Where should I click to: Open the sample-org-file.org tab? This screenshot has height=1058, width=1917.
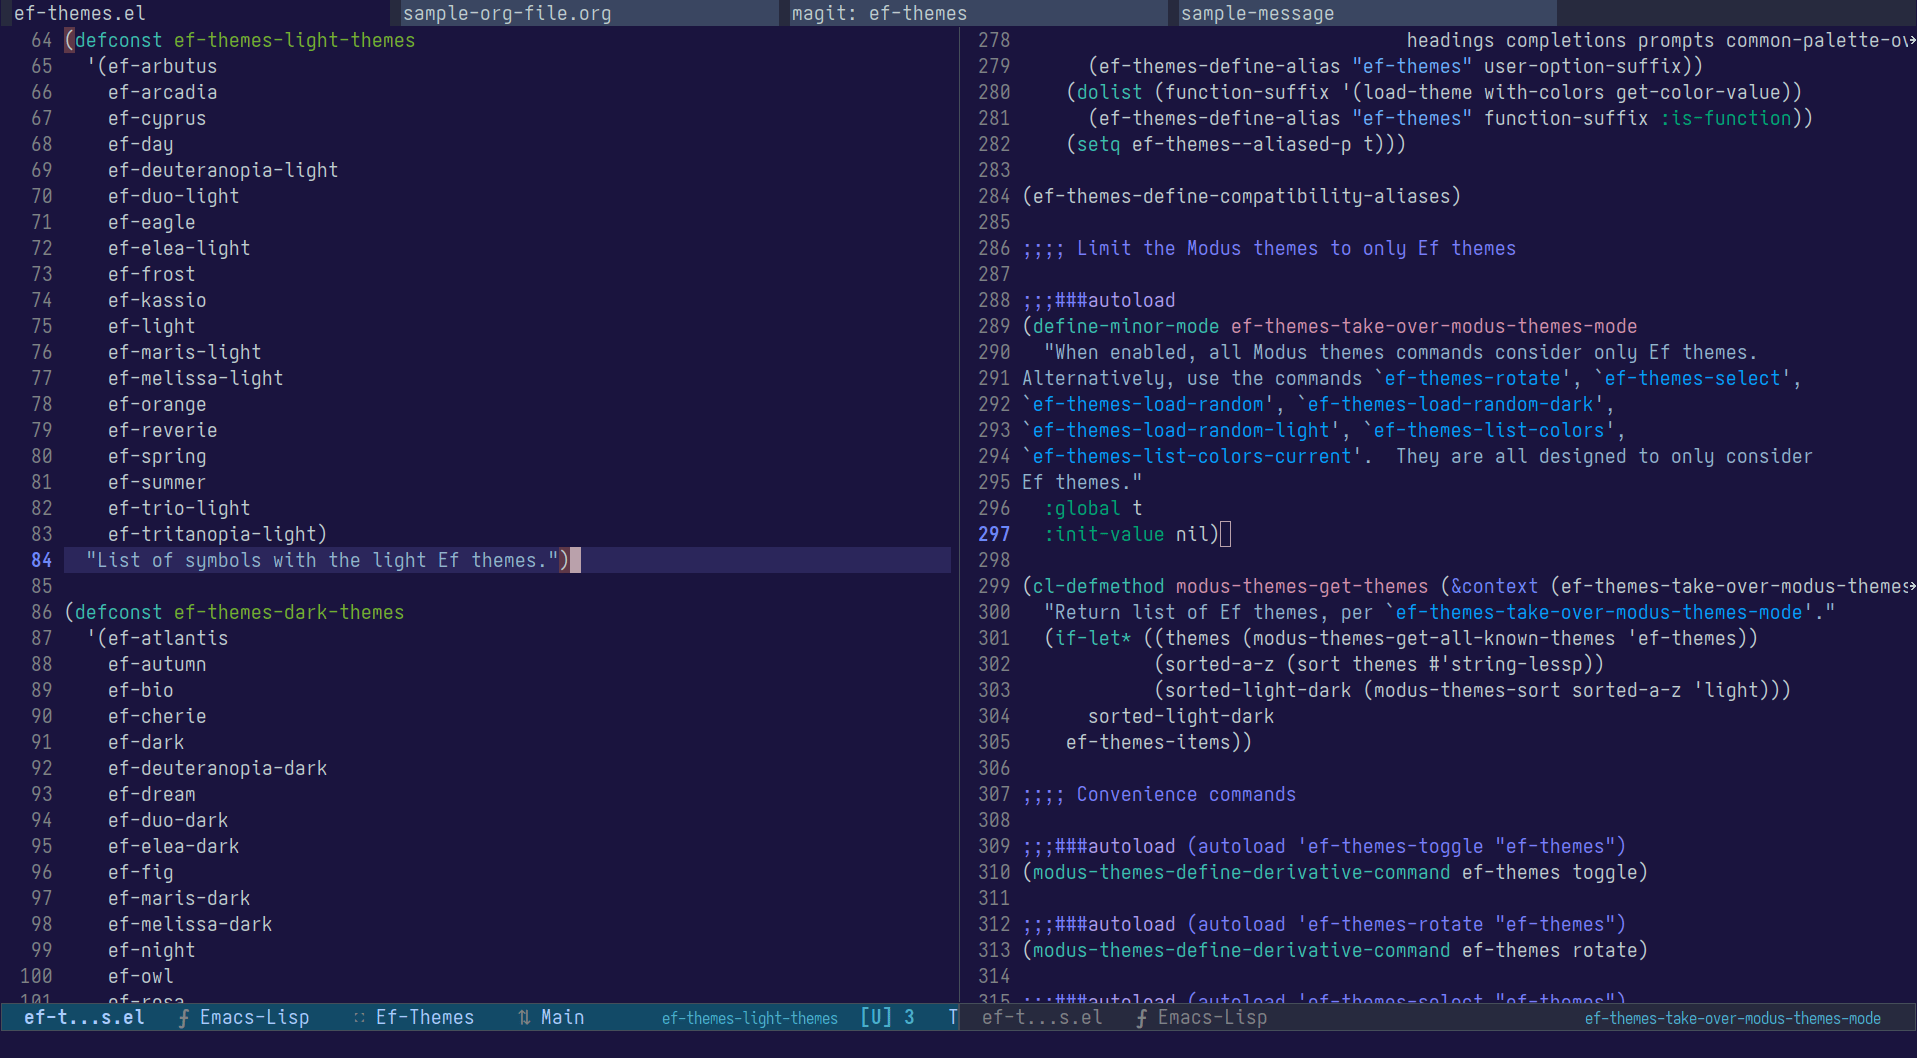pos(589,13)
